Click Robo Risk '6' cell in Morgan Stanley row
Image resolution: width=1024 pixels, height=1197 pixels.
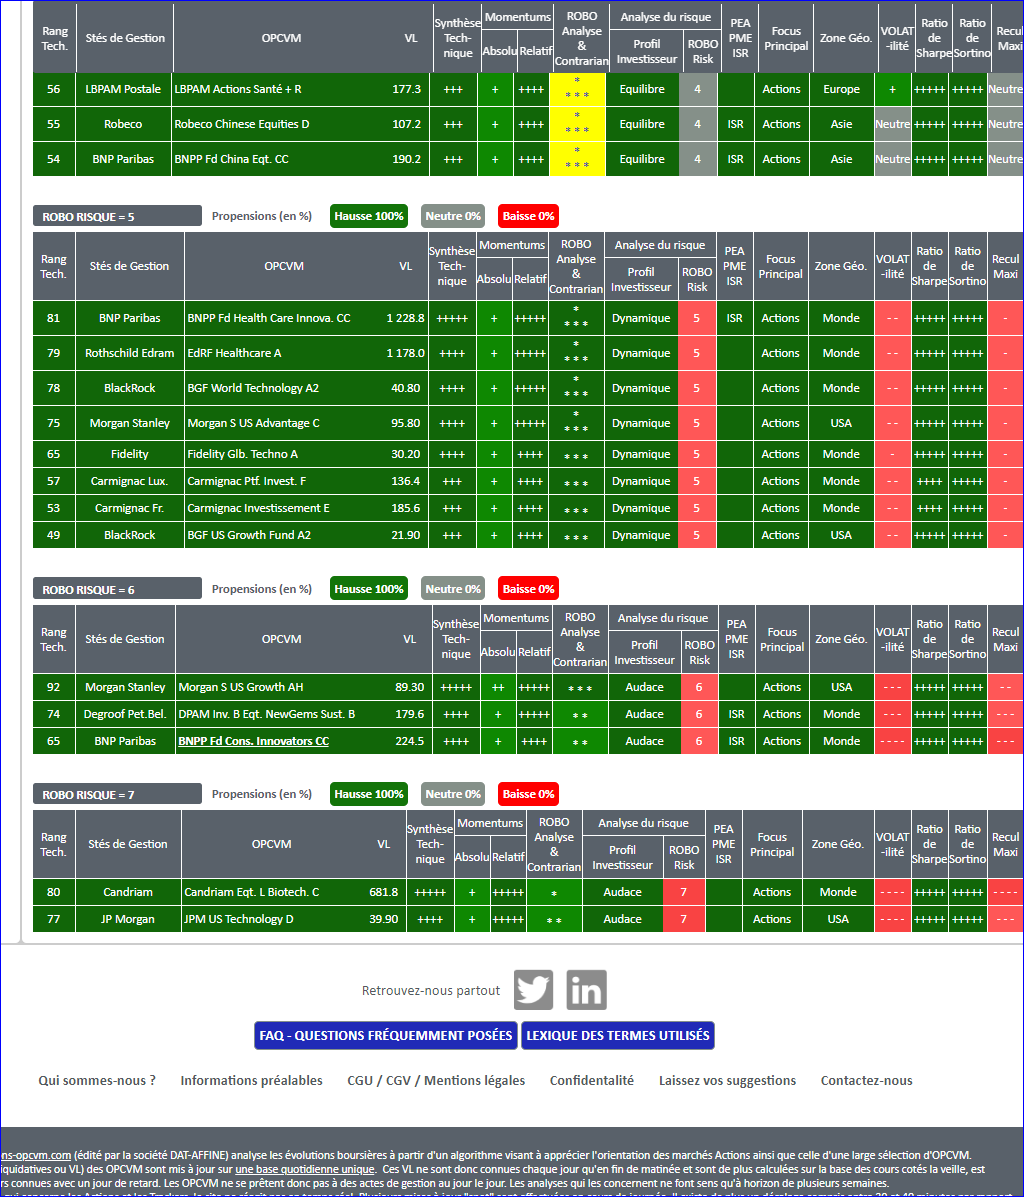pos(699,687)
